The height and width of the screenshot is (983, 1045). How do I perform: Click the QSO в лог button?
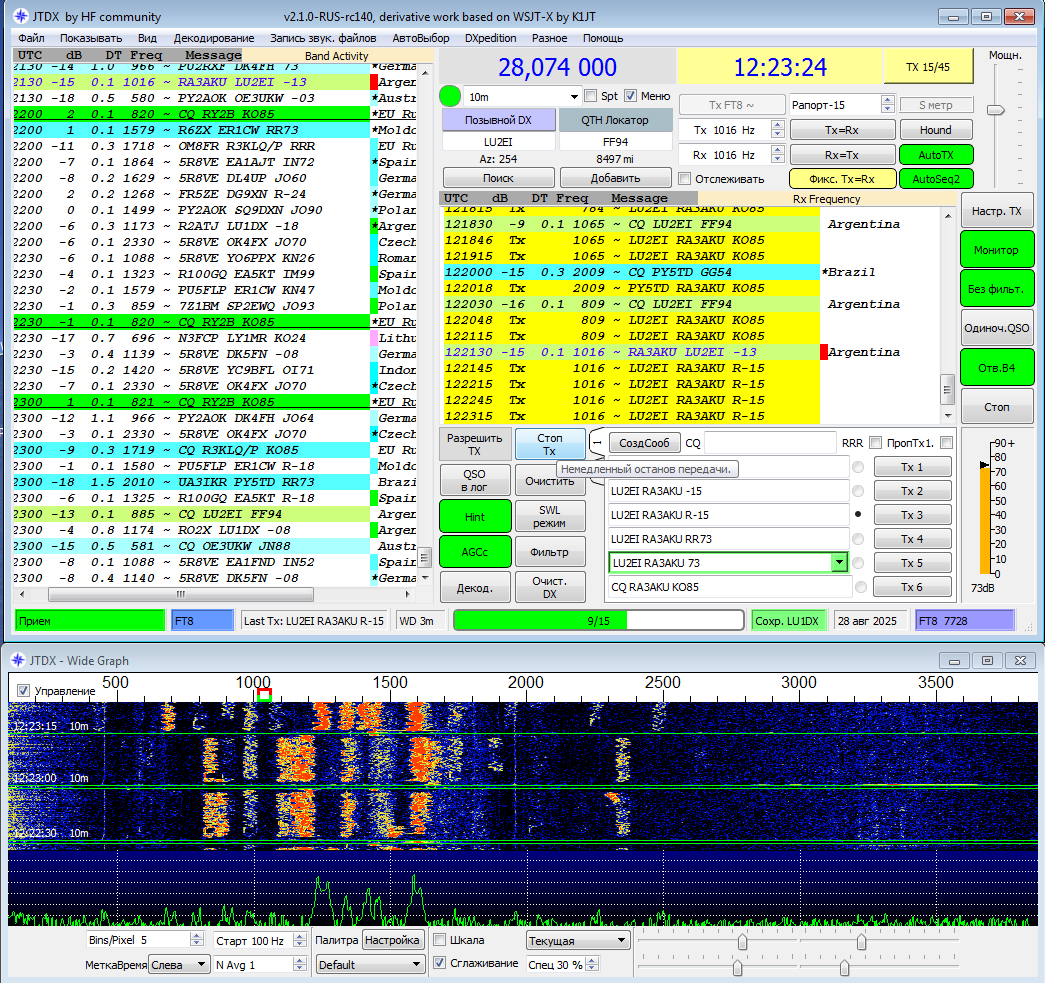click(474, 480)
